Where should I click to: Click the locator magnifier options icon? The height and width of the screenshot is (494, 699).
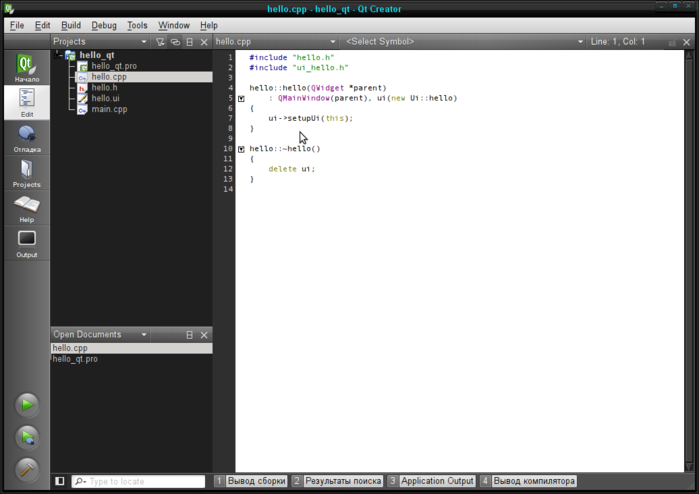(x=81, y=481)
